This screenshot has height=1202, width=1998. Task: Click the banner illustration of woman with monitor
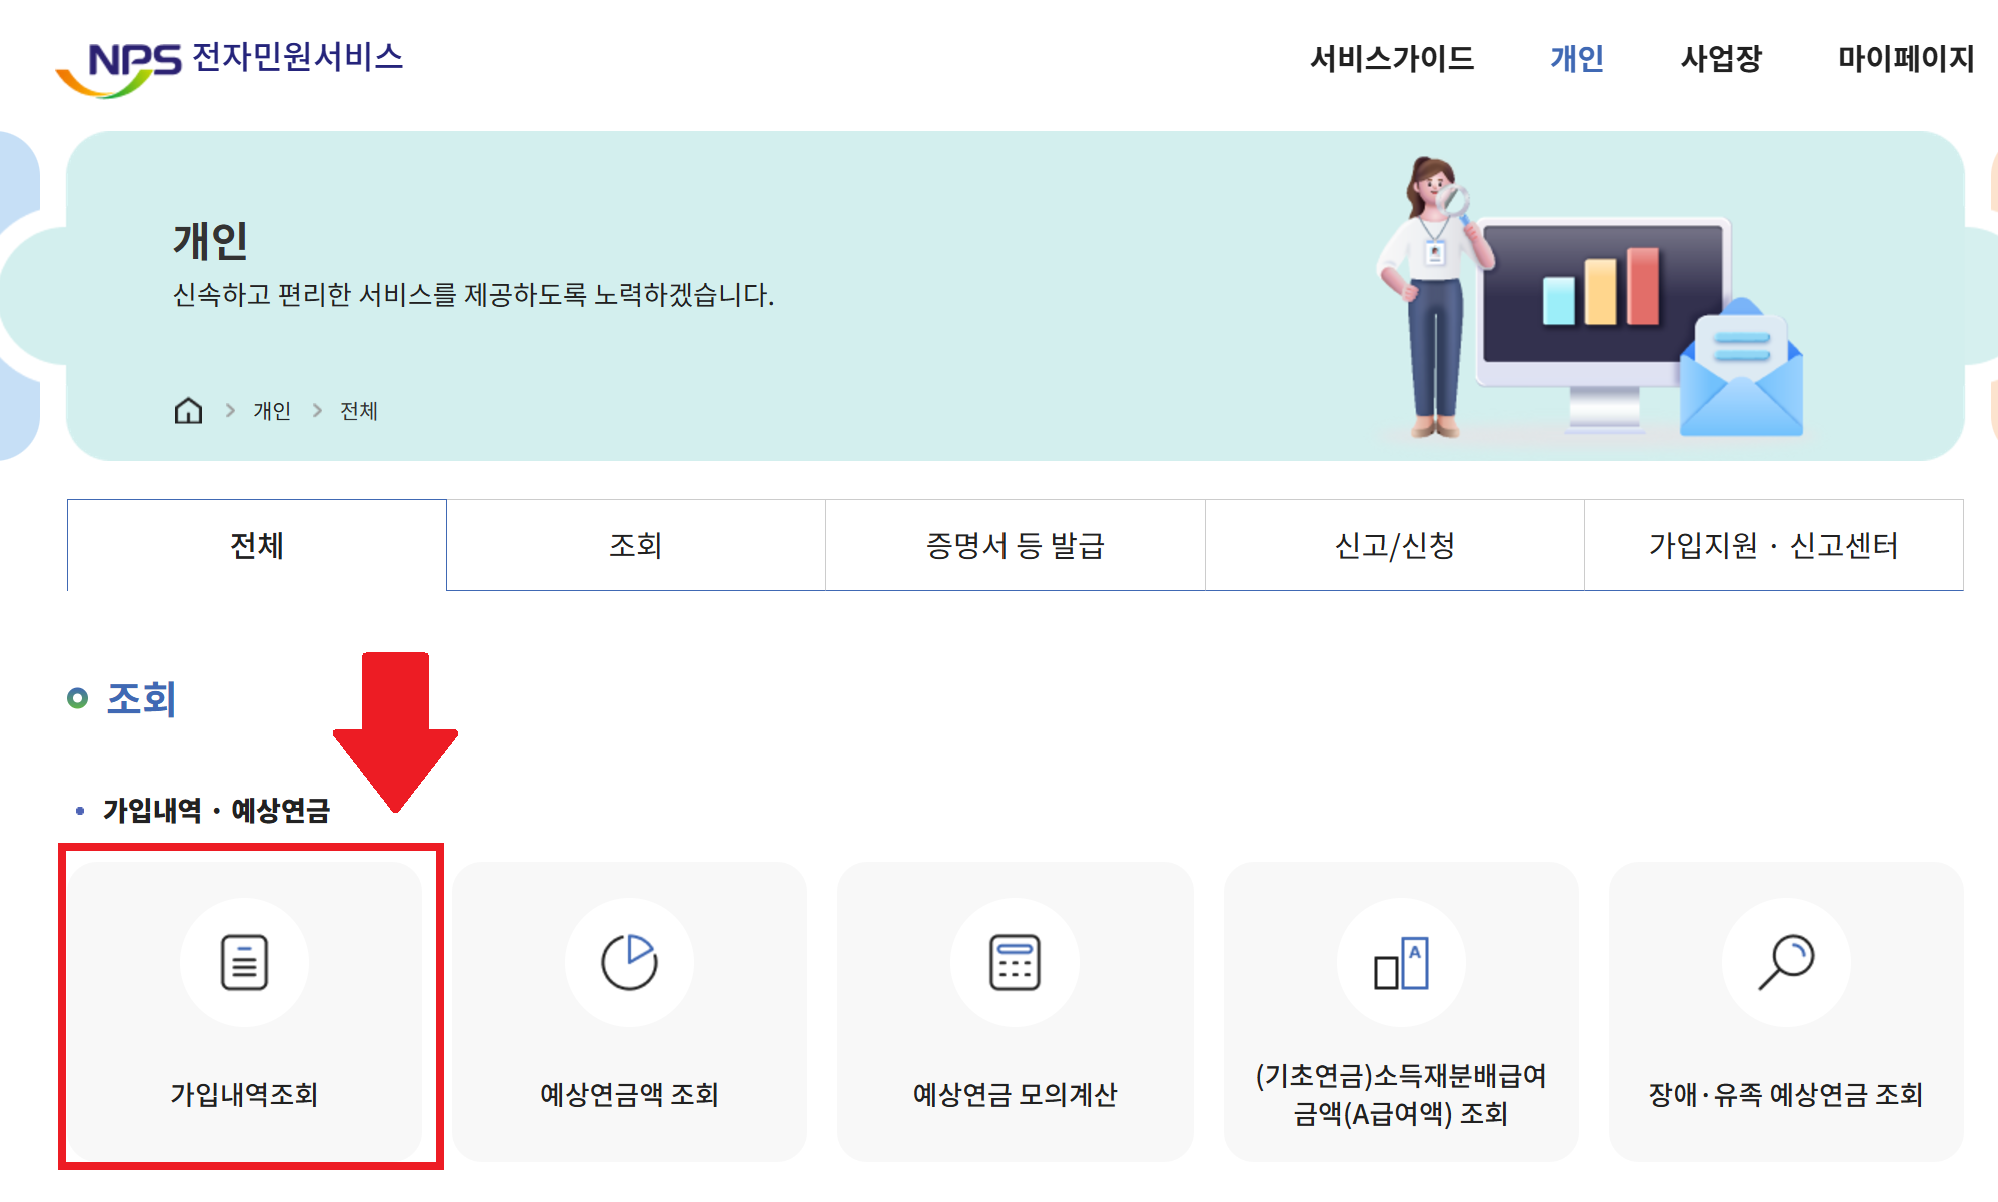click(x=1590, y=300)
